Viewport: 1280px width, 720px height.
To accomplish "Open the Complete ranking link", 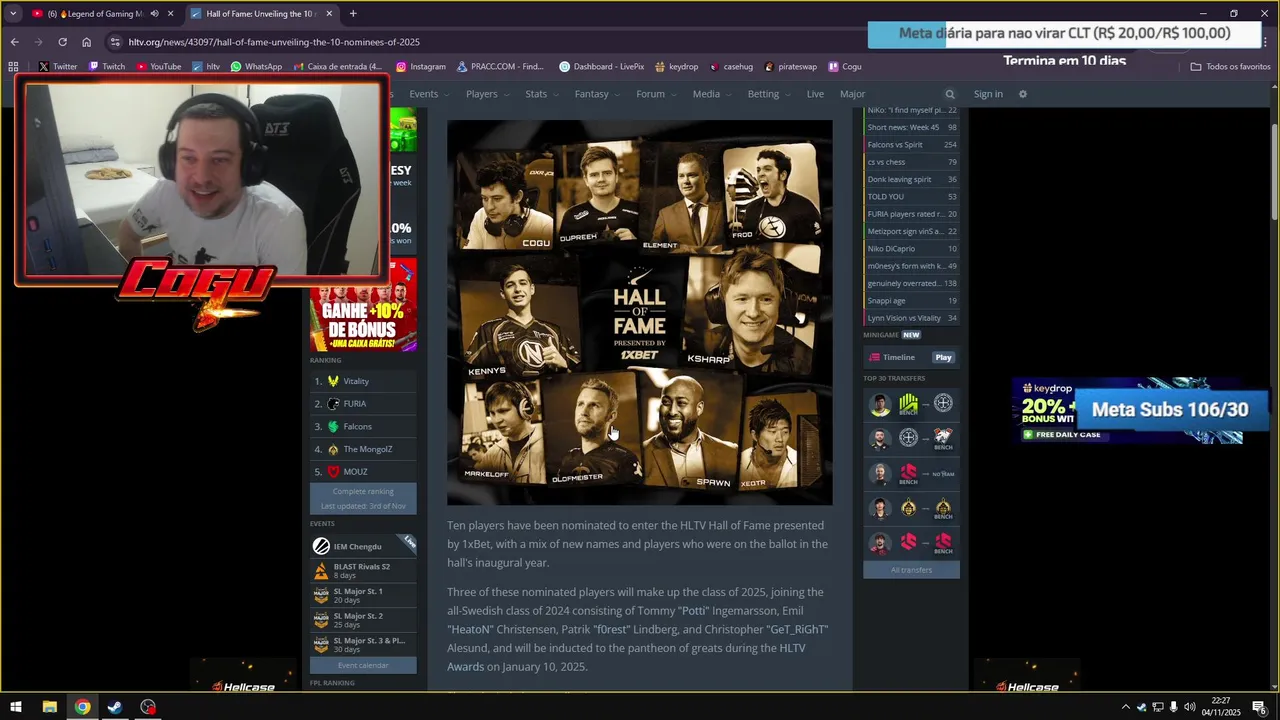I will (x=363, y=491).
